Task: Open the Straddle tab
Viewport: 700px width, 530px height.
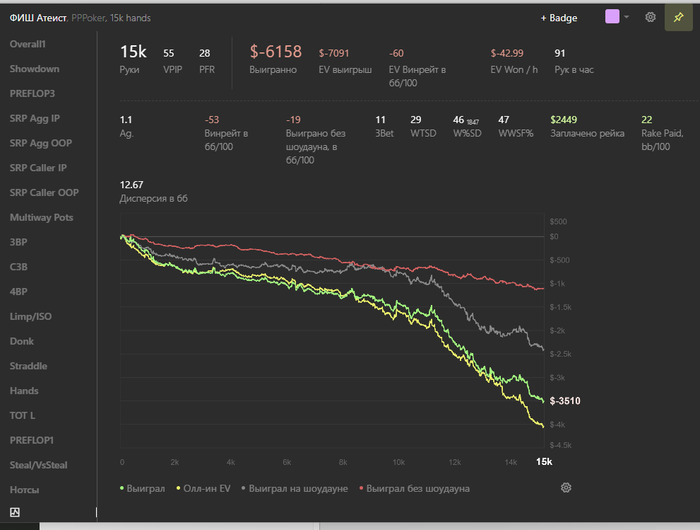Action: (28, 366)
